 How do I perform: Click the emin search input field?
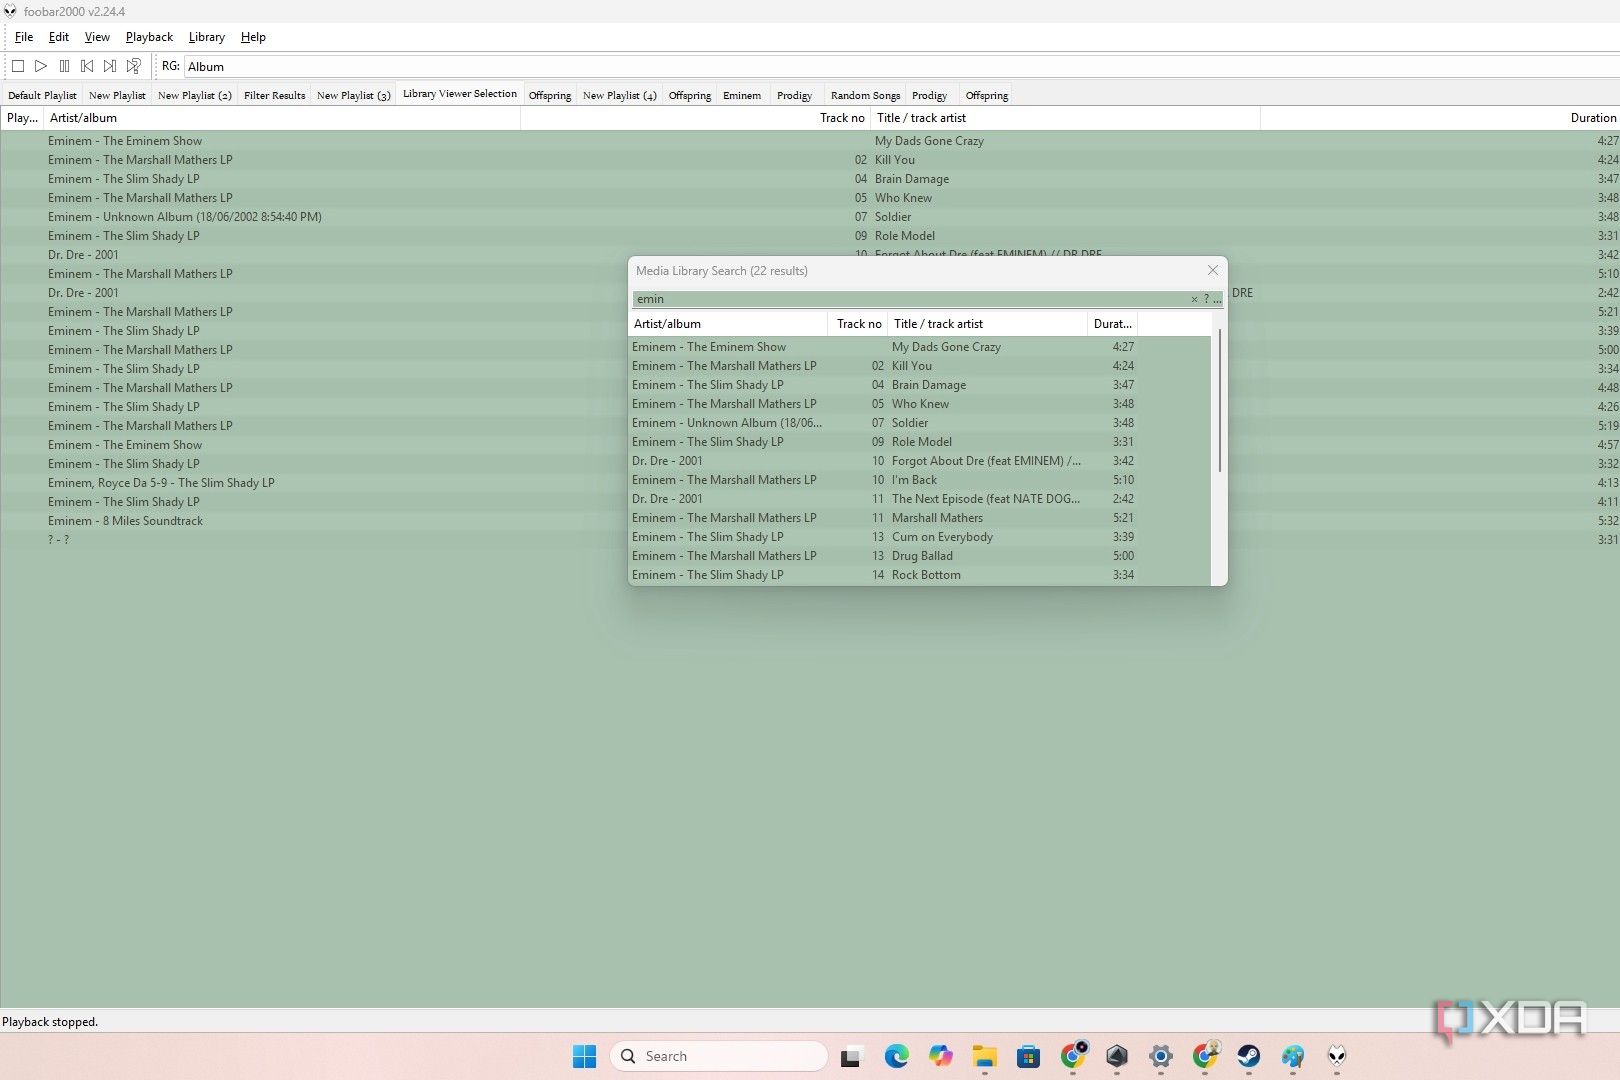coord(910,299)
